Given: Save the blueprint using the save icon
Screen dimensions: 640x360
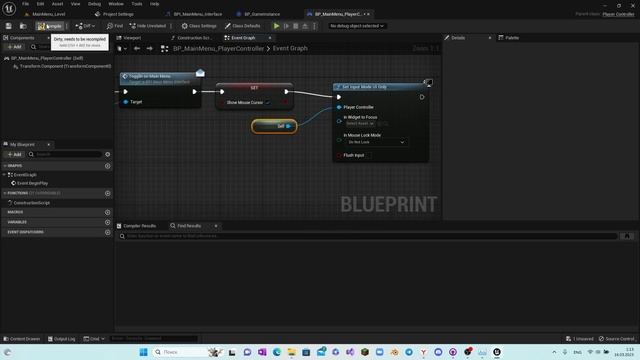Looking at the screenshot, I should point(9,26).
